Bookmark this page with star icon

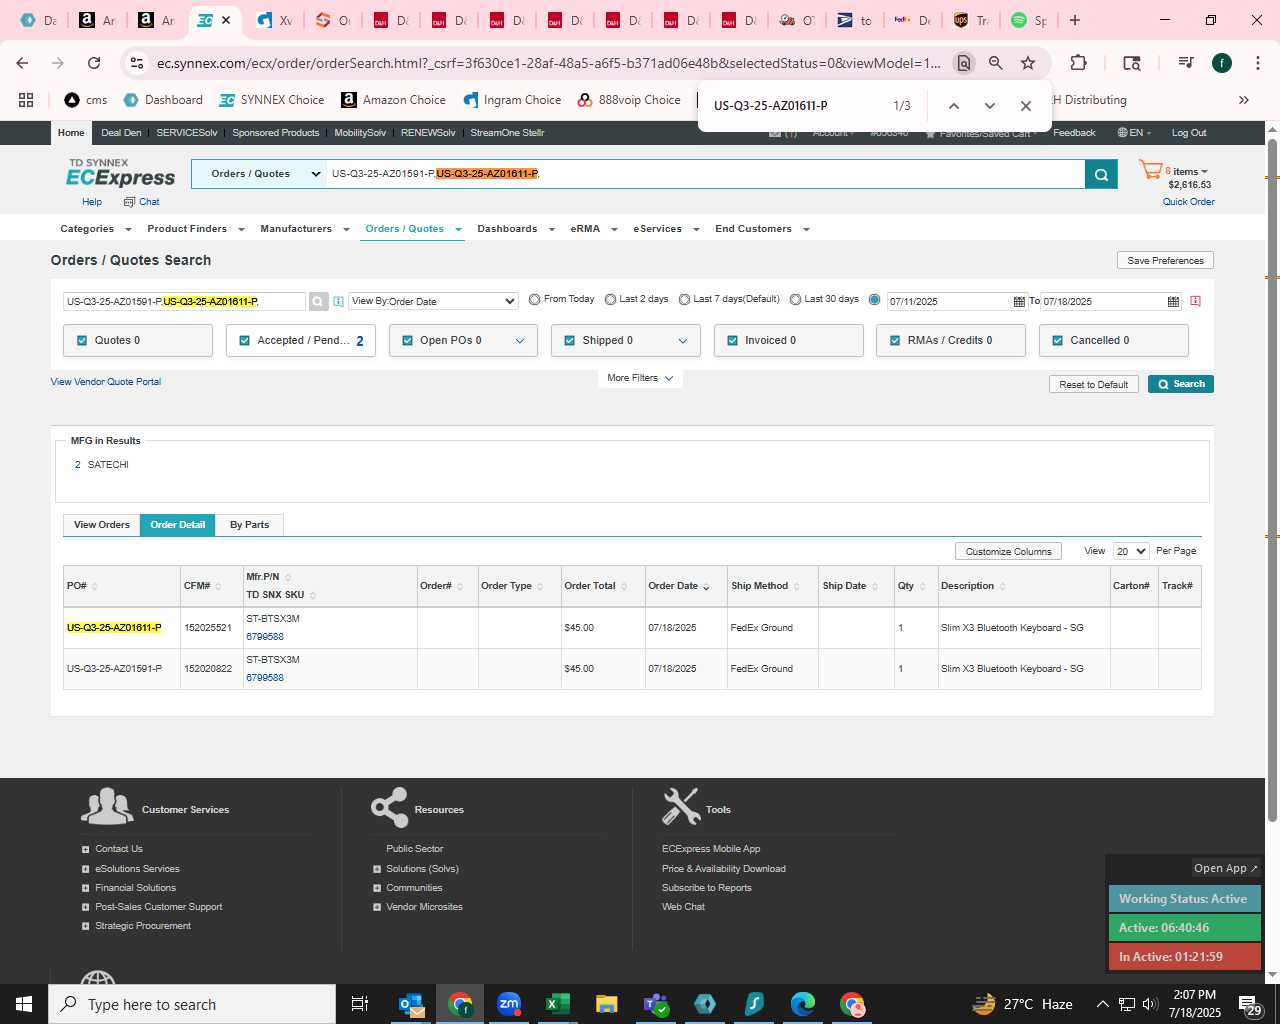[x=1028, y=63]
